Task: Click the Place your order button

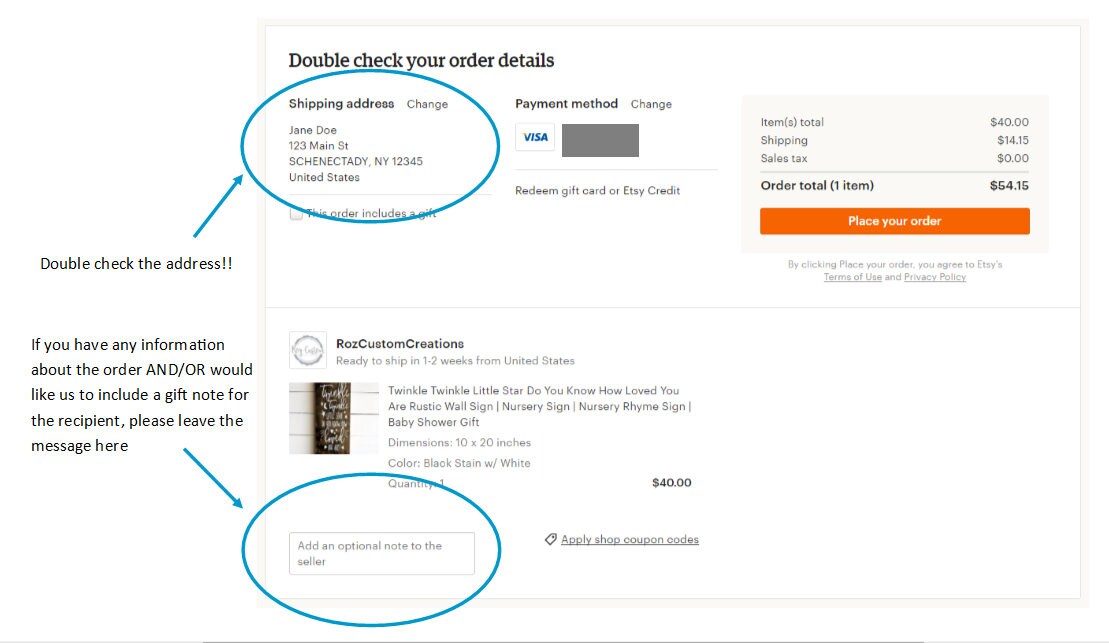Action: 895,221
